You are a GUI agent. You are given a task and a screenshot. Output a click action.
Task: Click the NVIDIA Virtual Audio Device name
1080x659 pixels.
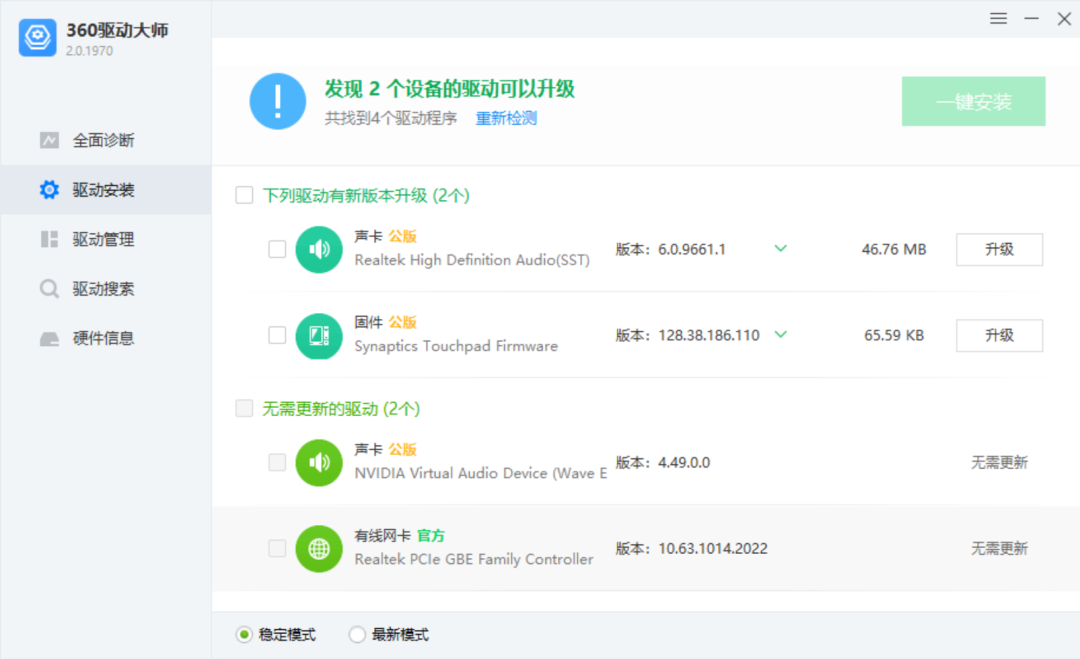[x=481, y=473]
